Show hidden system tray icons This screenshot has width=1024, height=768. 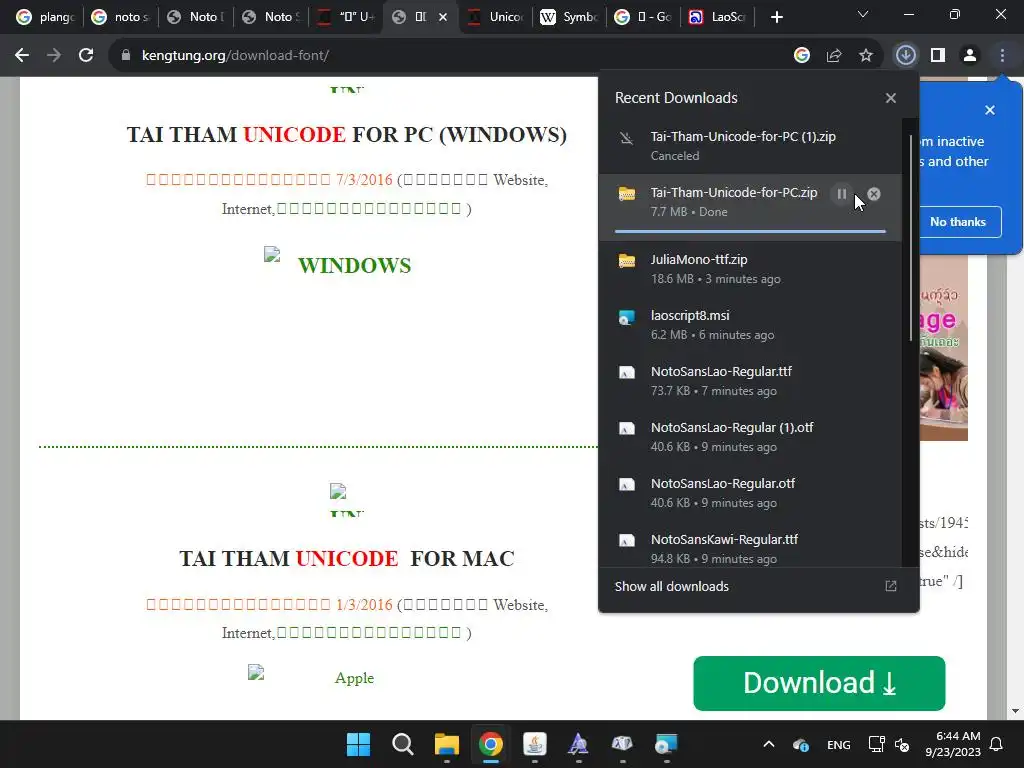(x=769, y=744)
